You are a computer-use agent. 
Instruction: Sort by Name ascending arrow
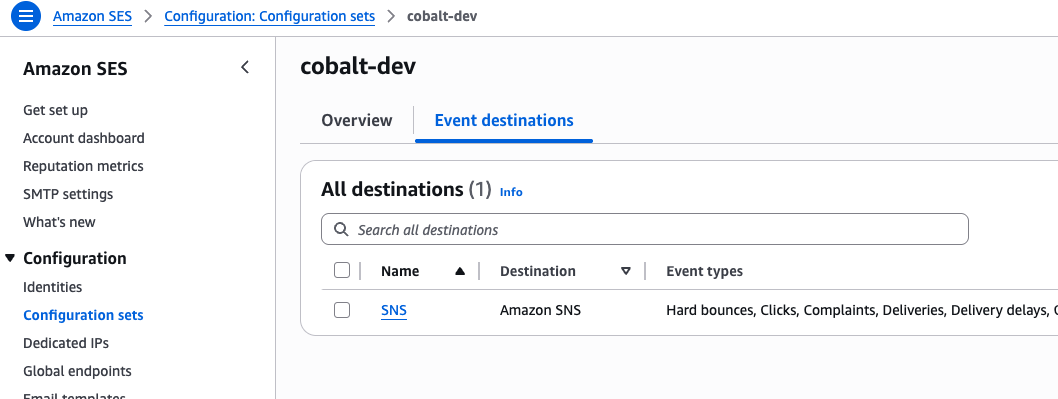tap(460, 271)
